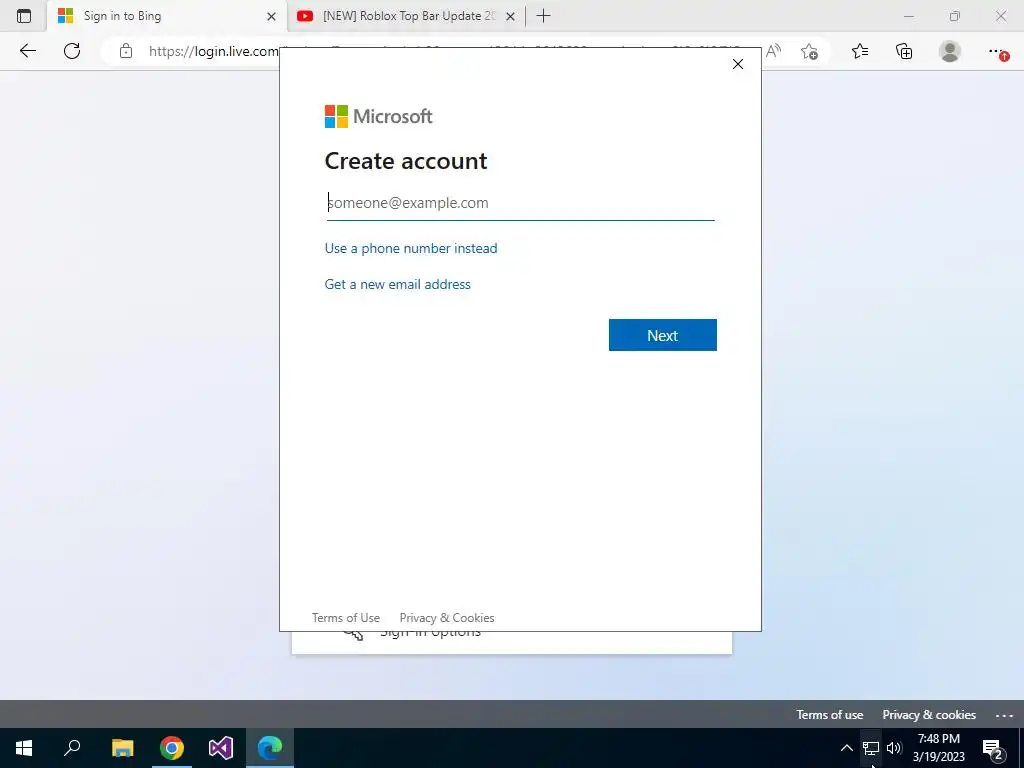Open the notification center icon
1024x768 pixels.
[993, 748]
